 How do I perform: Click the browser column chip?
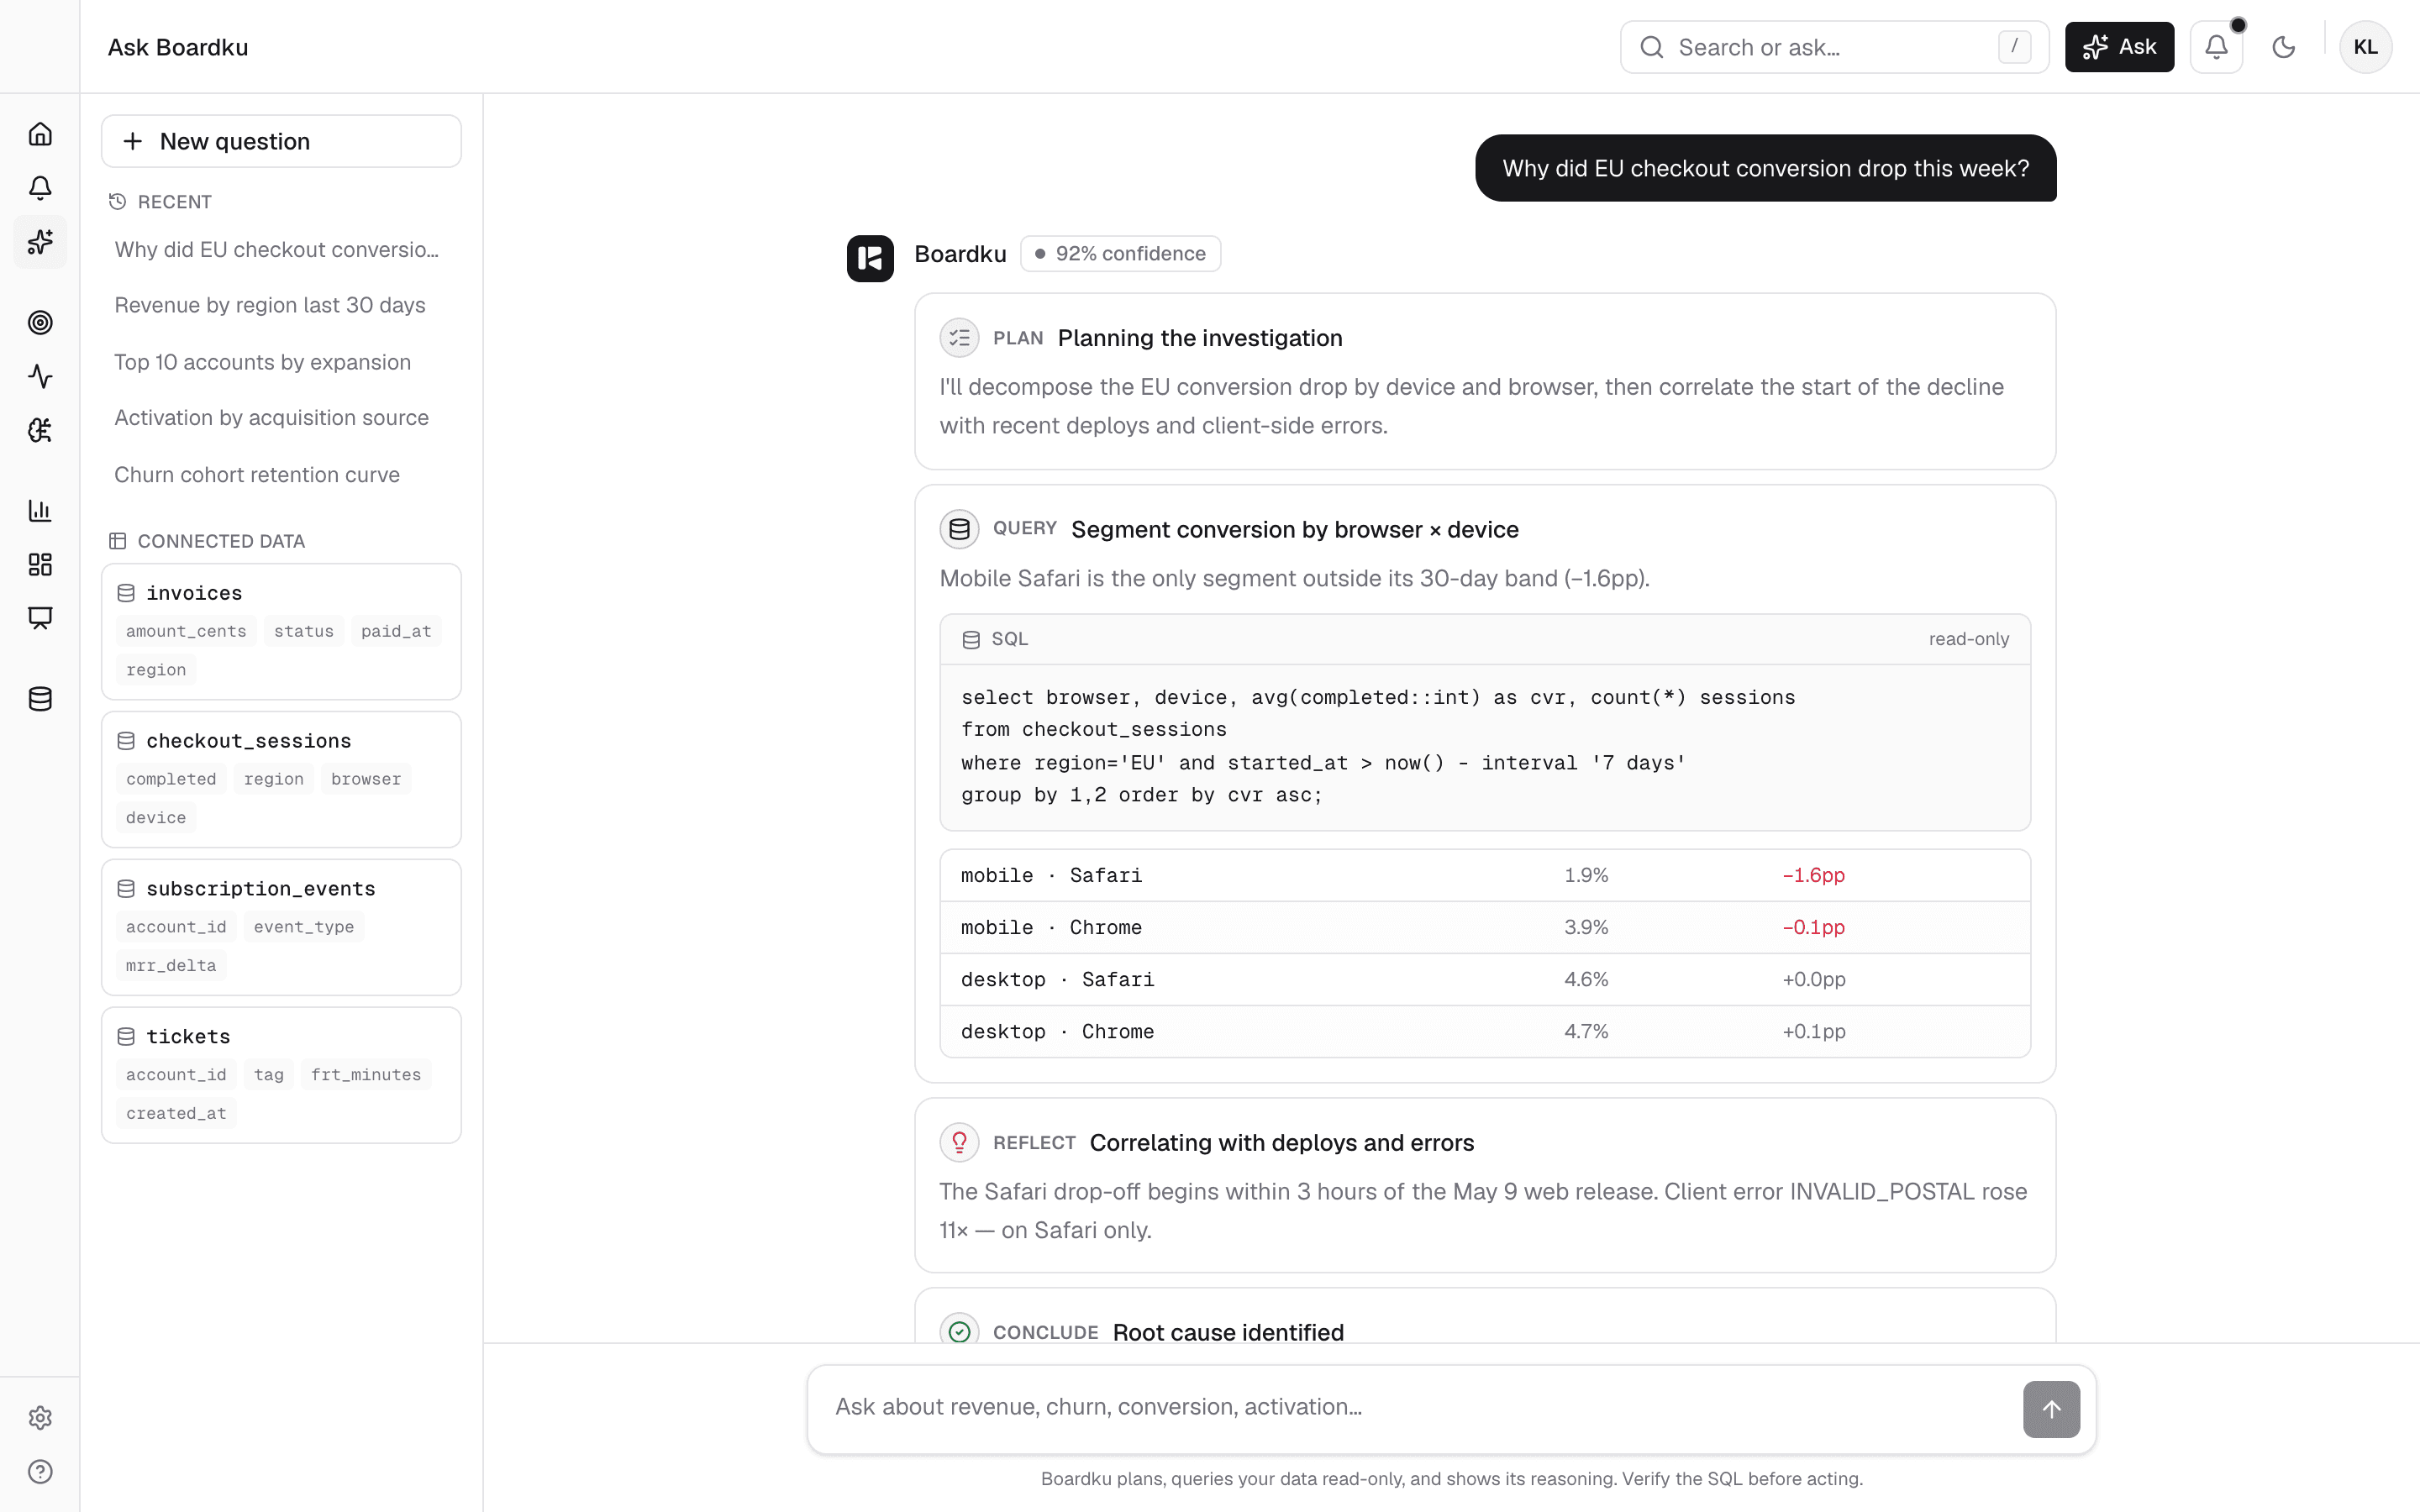pos(366,779)
